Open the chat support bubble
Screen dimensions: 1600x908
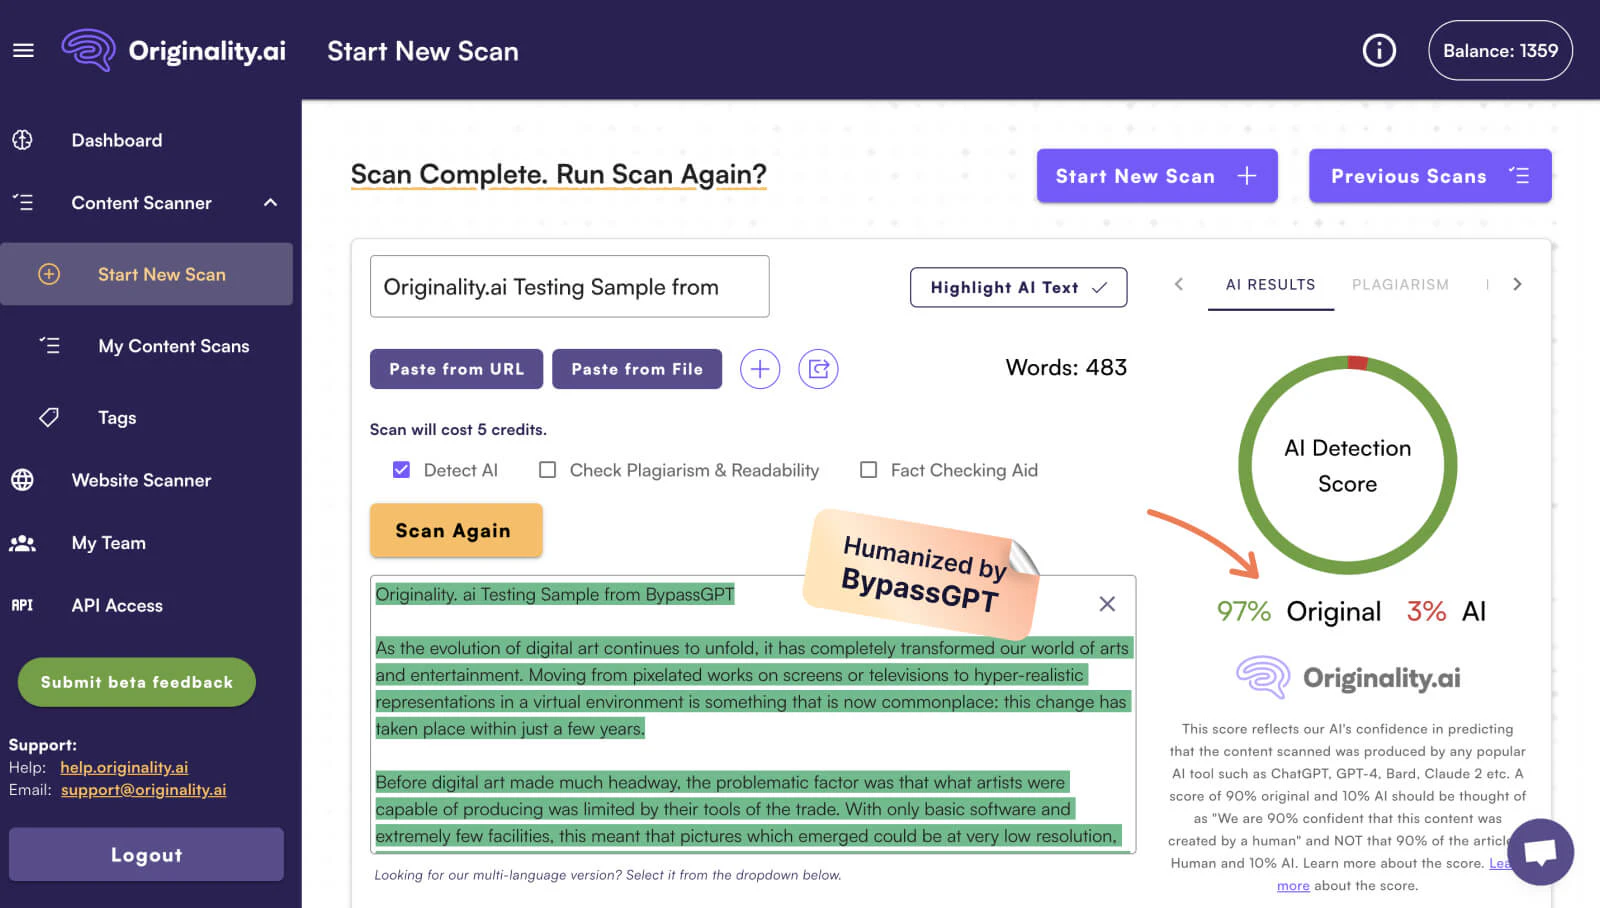(1541, 851)
